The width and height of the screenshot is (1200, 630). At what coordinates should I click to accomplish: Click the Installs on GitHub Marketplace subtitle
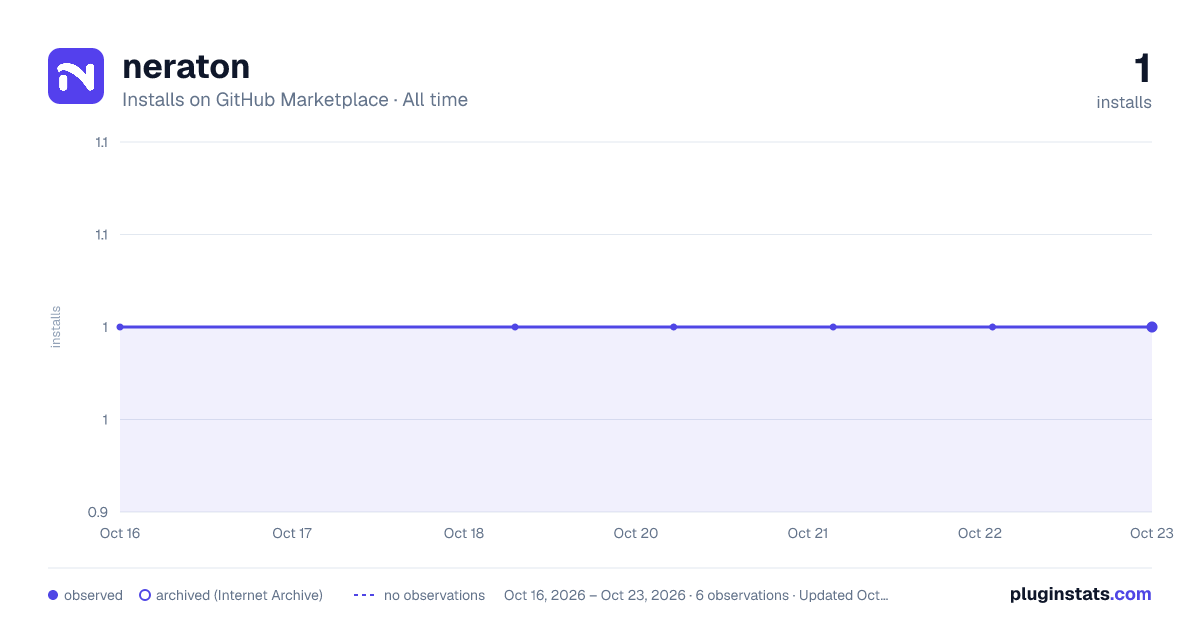295,100
